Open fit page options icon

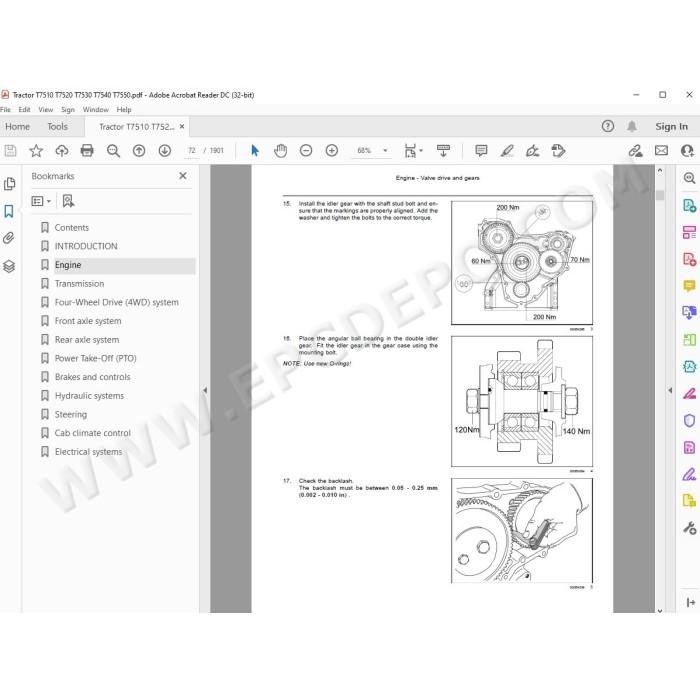(x=412, y=151)
